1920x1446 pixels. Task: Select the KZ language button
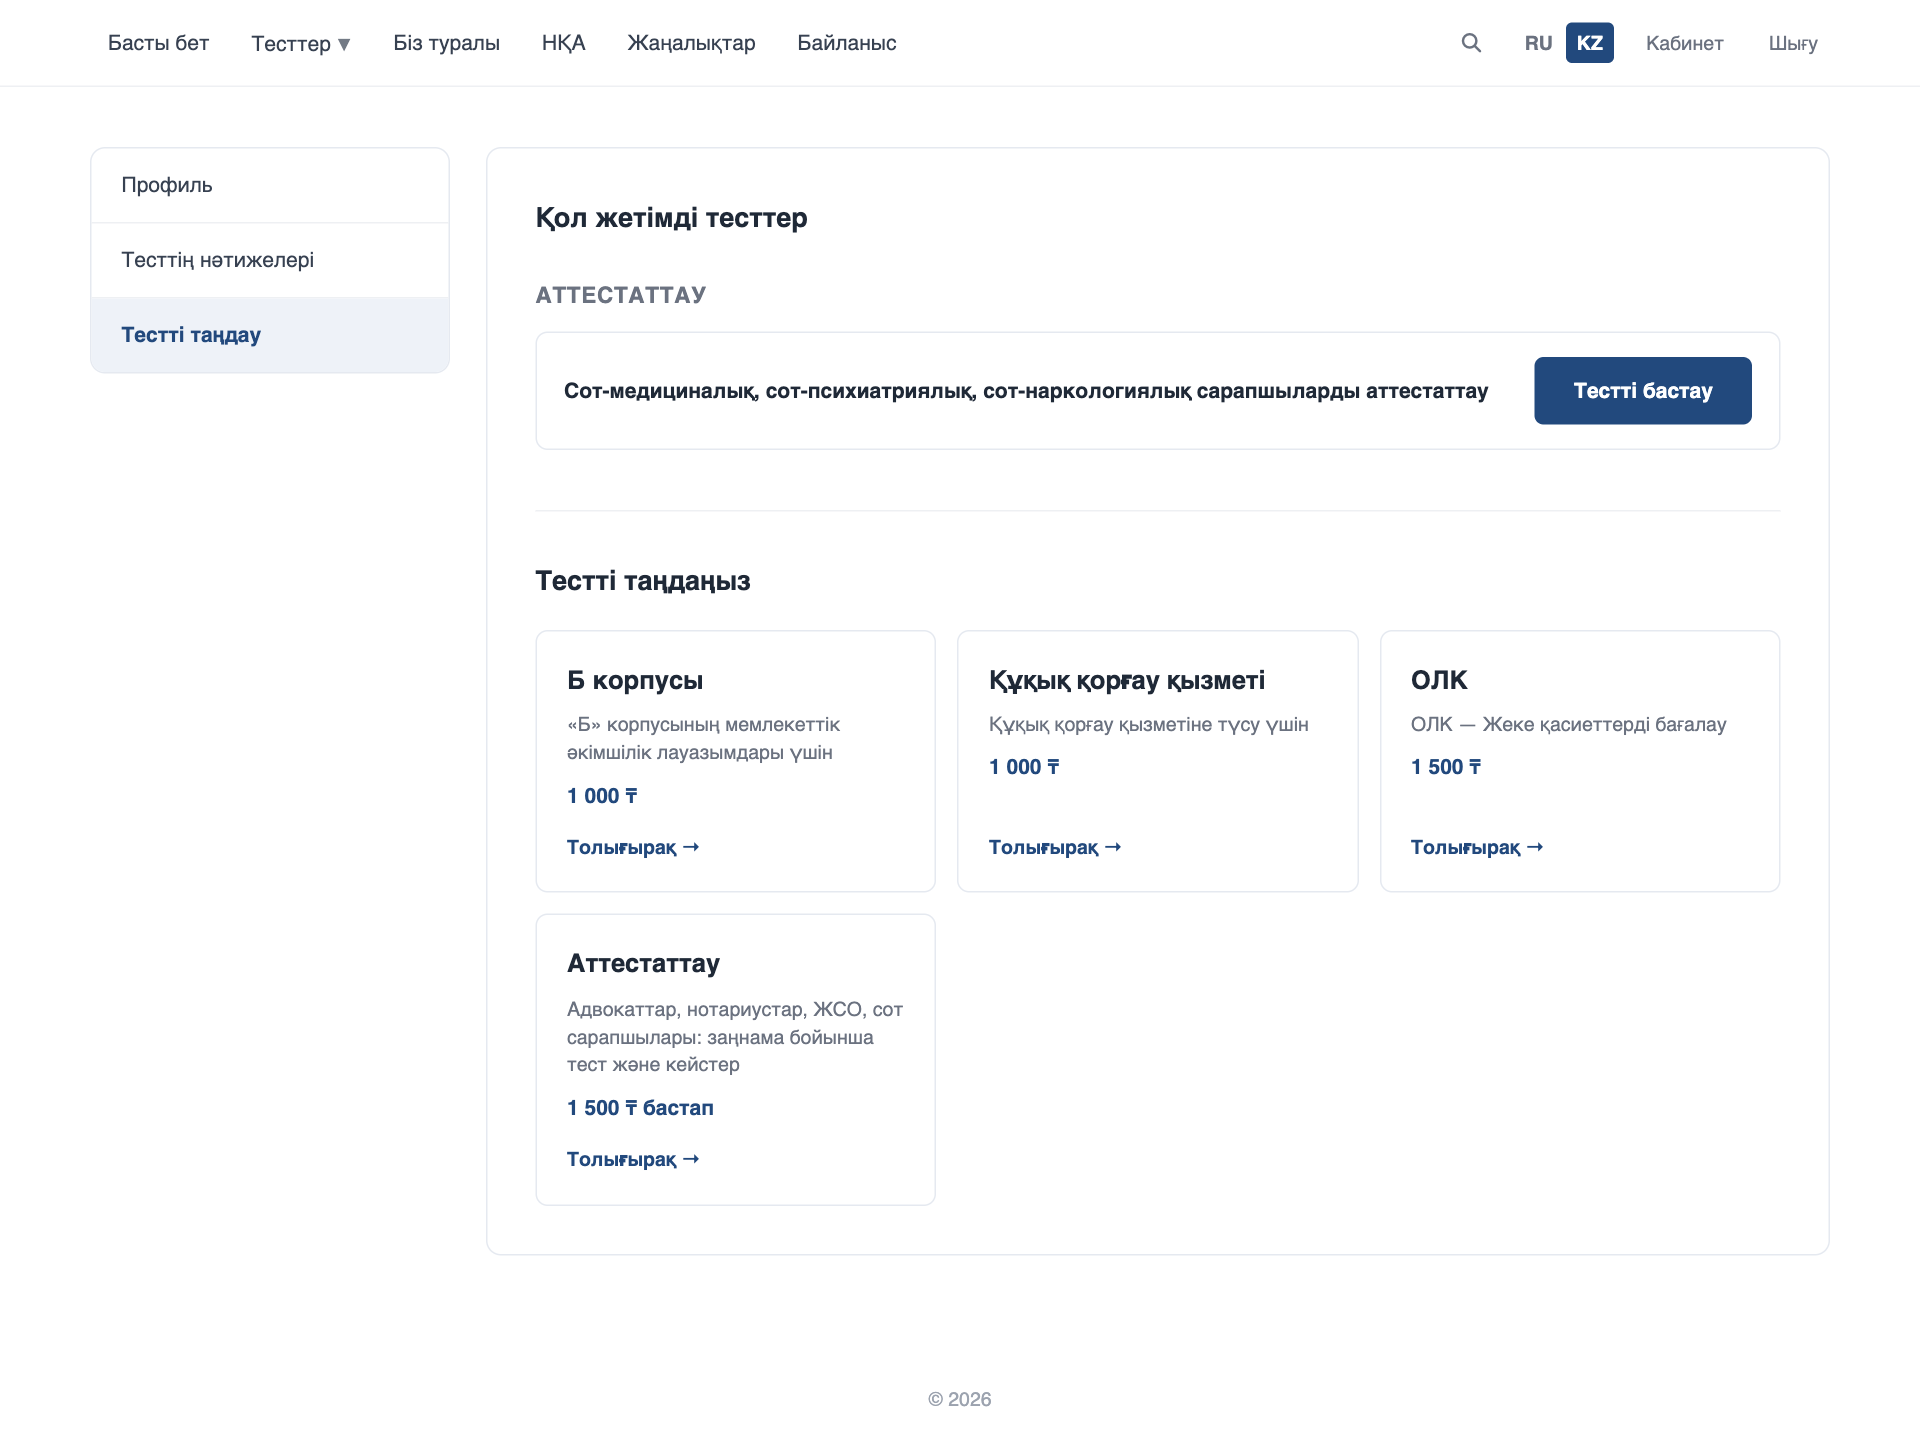1589,43
